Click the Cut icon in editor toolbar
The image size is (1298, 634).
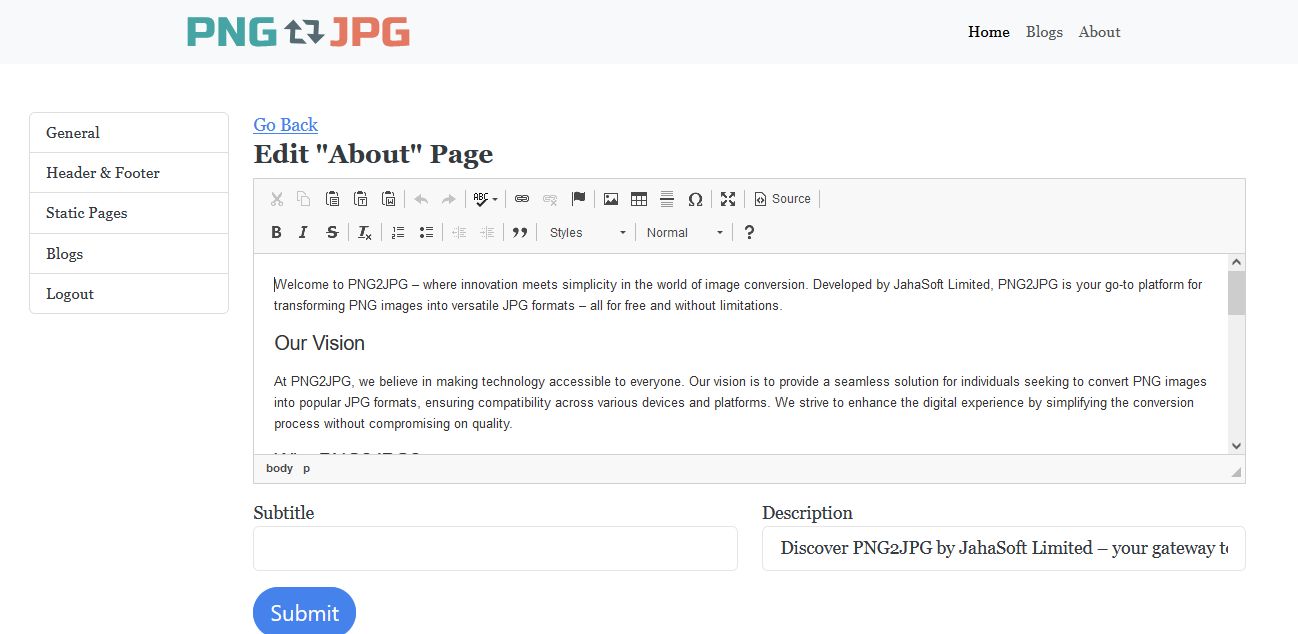277,199
